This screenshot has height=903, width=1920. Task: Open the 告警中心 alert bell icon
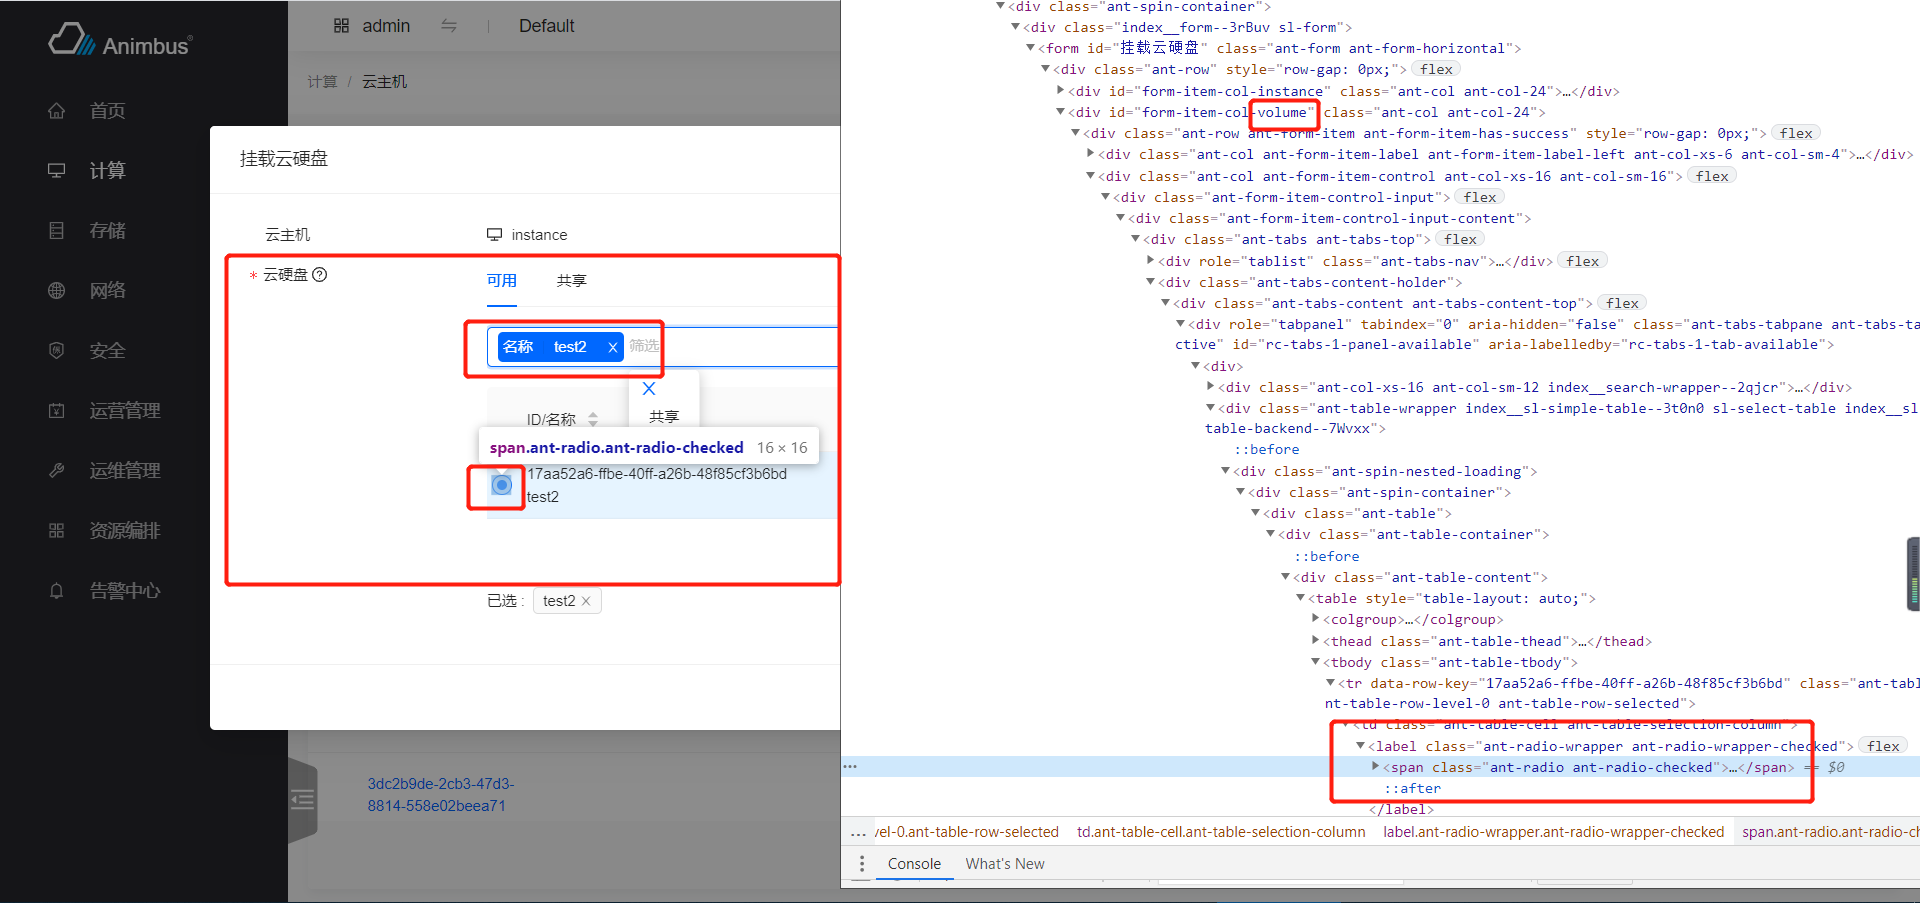[x=57, y=590]
